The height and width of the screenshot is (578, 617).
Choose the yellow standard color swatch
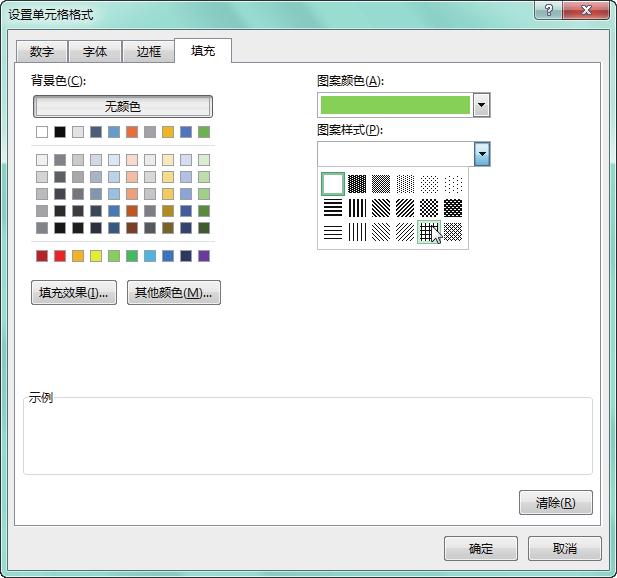point(96,256)
